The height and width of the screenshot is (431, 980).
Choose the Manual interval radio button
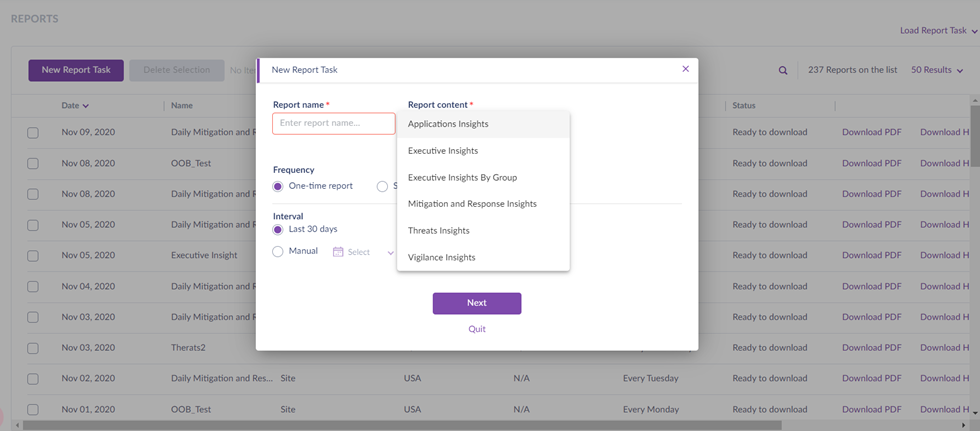coord(279,252)
